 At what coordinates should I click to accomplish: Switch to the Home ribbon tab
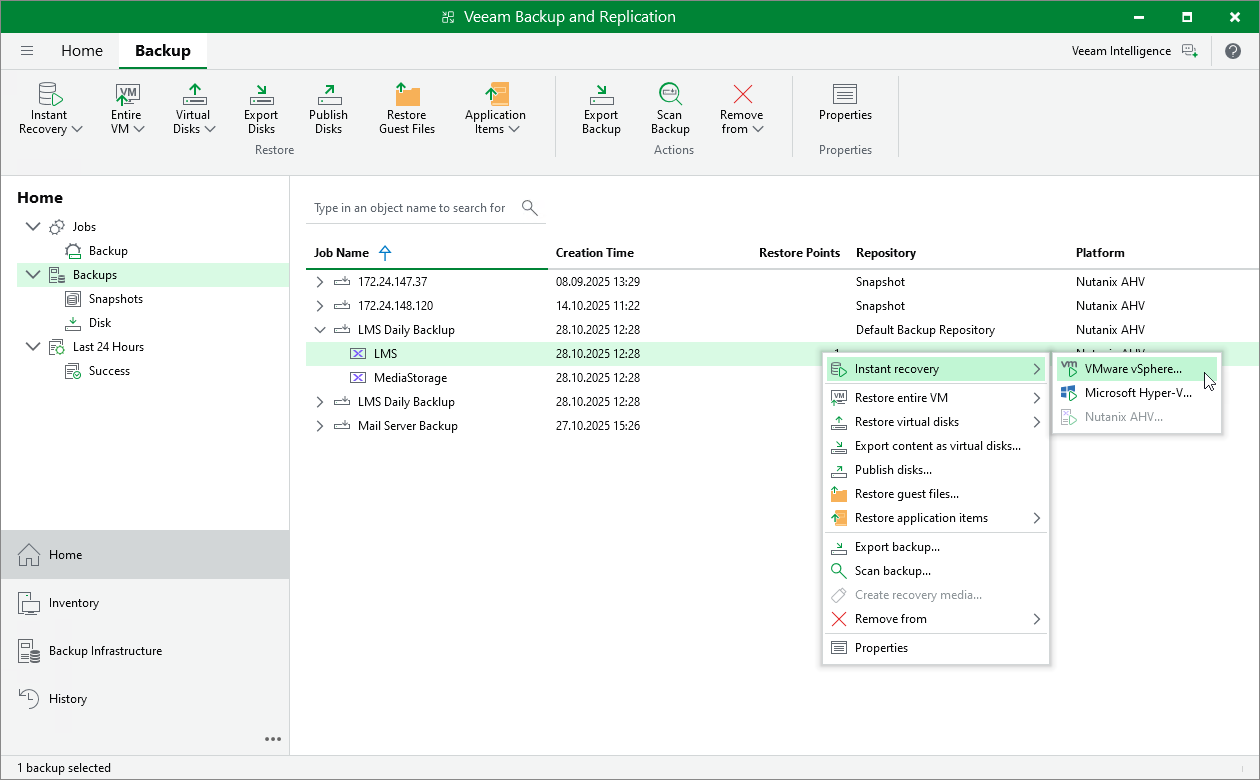point(82,51)
